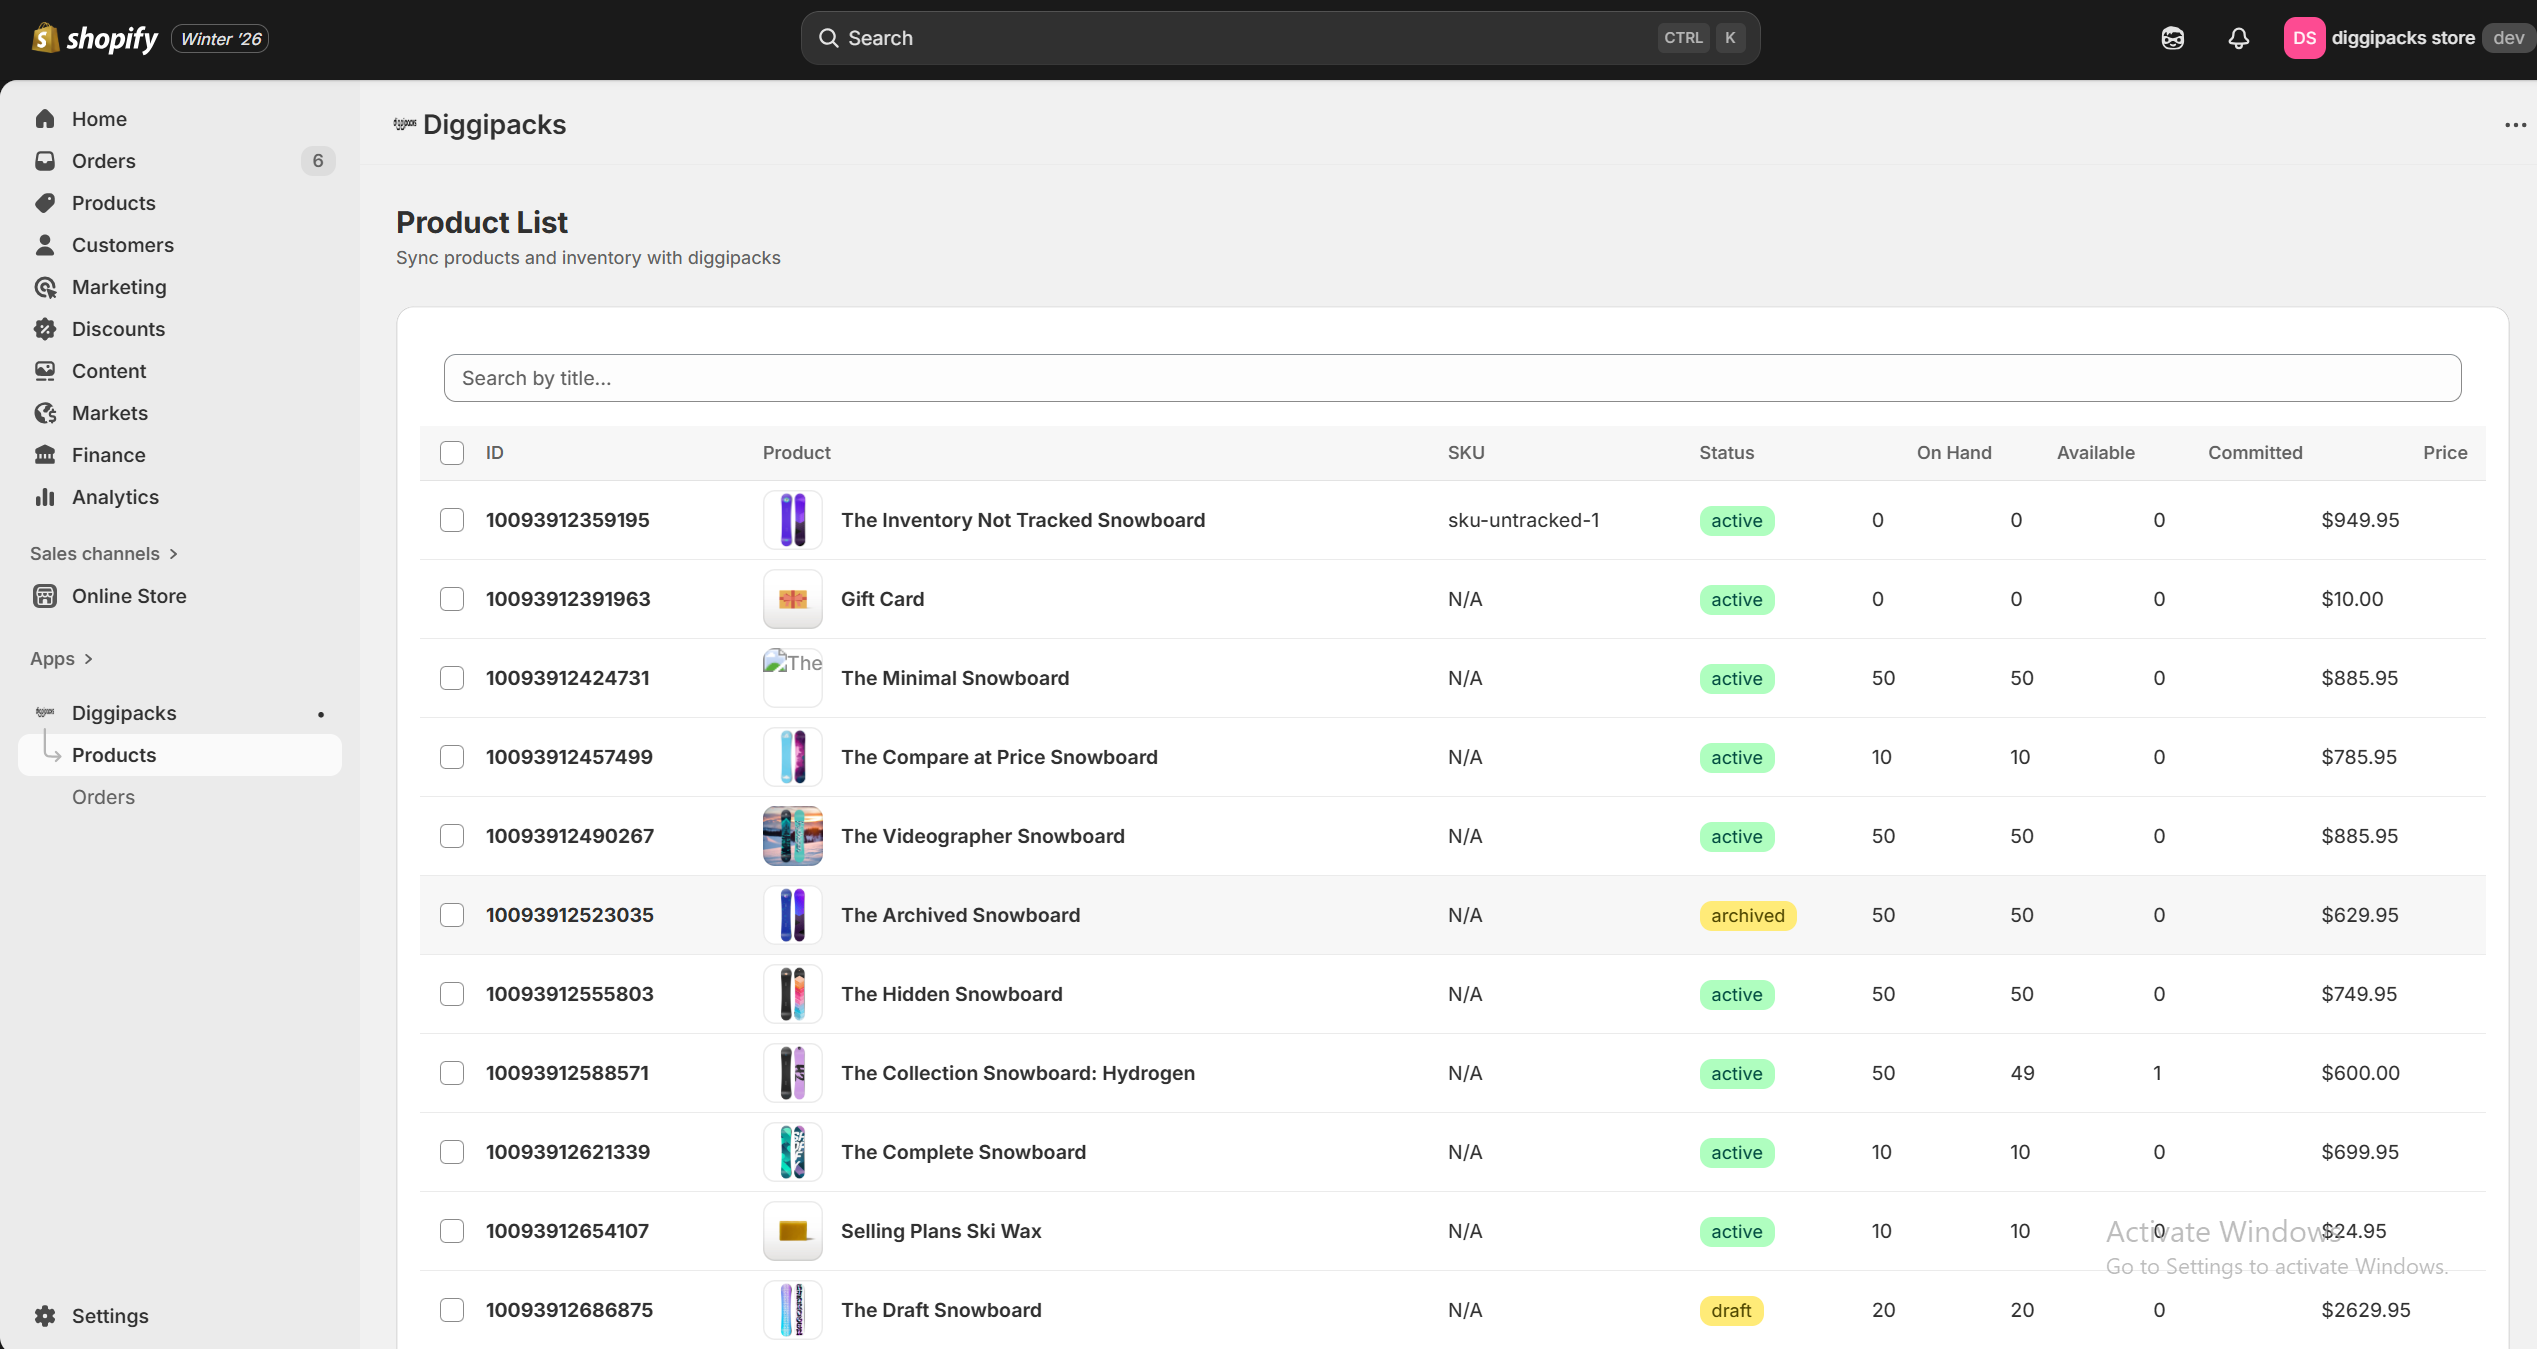
Task: Check the Gift Card row checkbox
Action: point(452,599)
